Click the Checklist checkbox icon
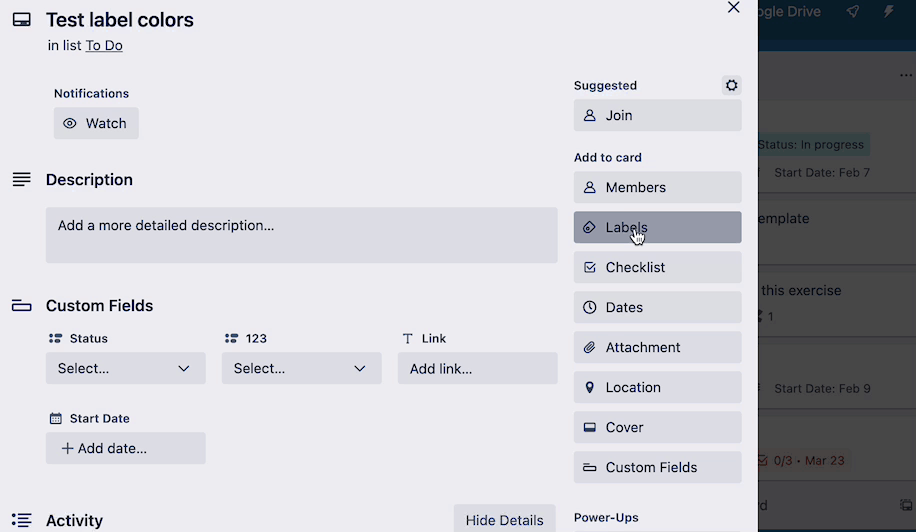 [x=589, y=267]
